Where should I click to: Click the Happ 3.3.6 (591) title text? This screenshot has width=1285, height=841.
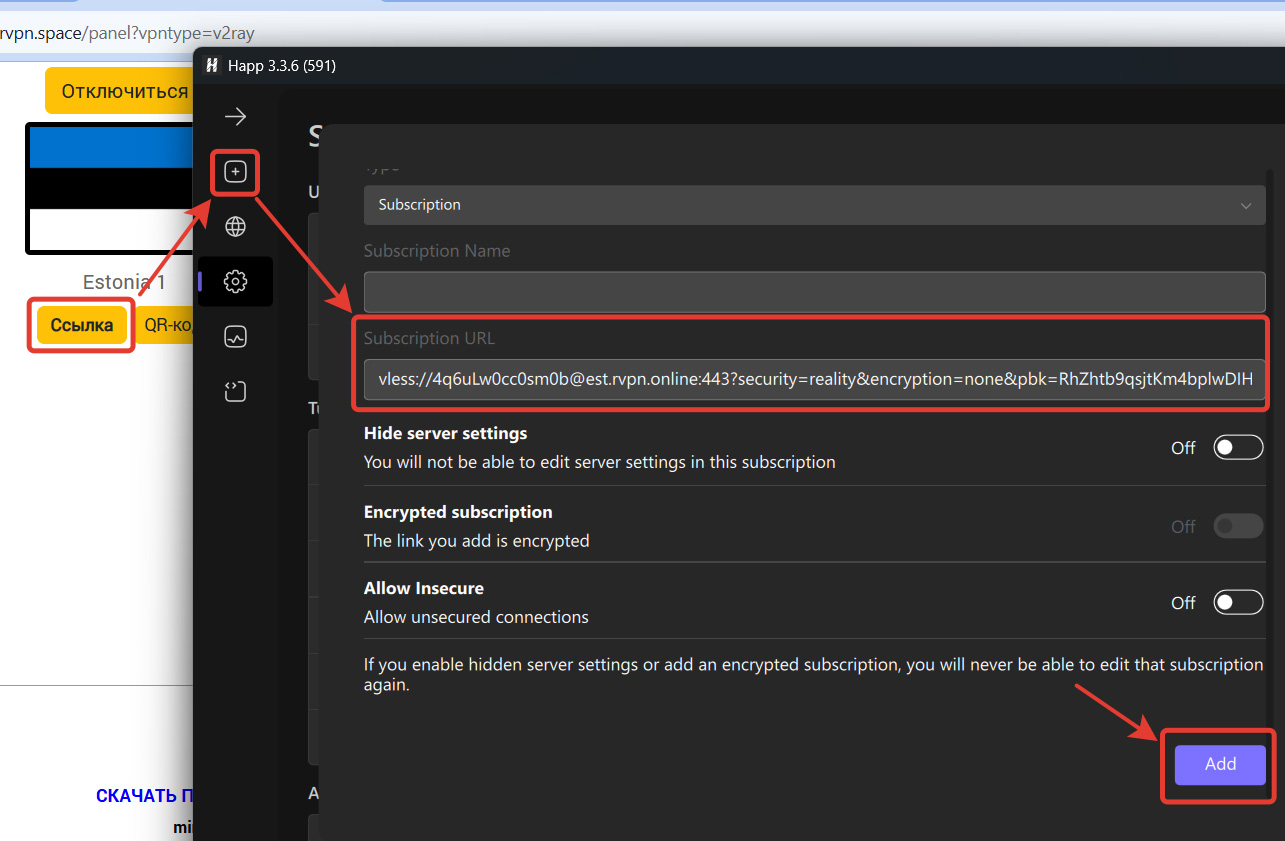283,66
